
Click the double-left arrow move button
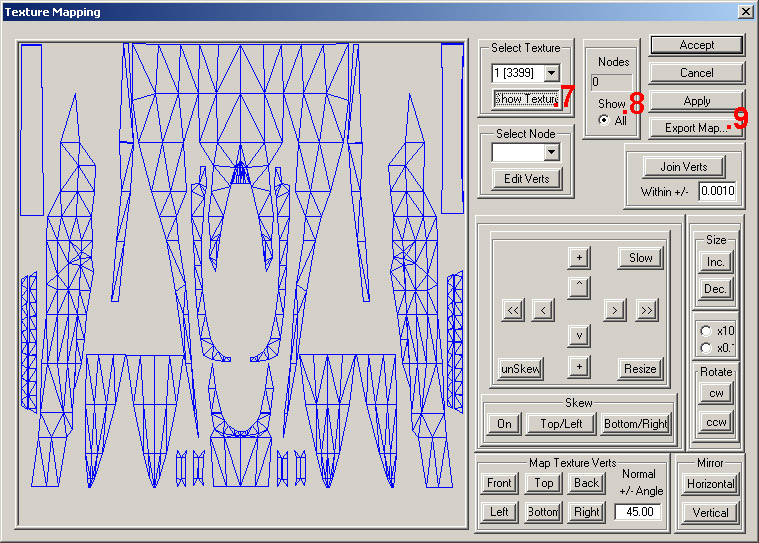(513, 311)
